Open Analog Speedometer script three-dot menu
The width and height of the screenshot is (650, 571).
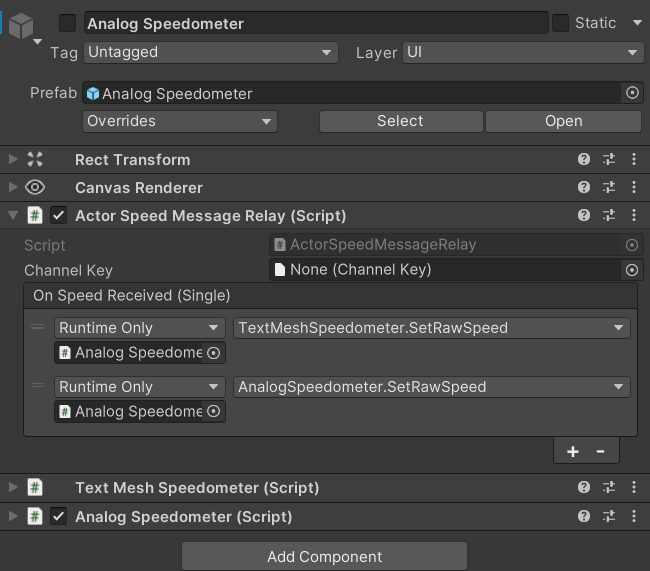(x=634, y=516)
